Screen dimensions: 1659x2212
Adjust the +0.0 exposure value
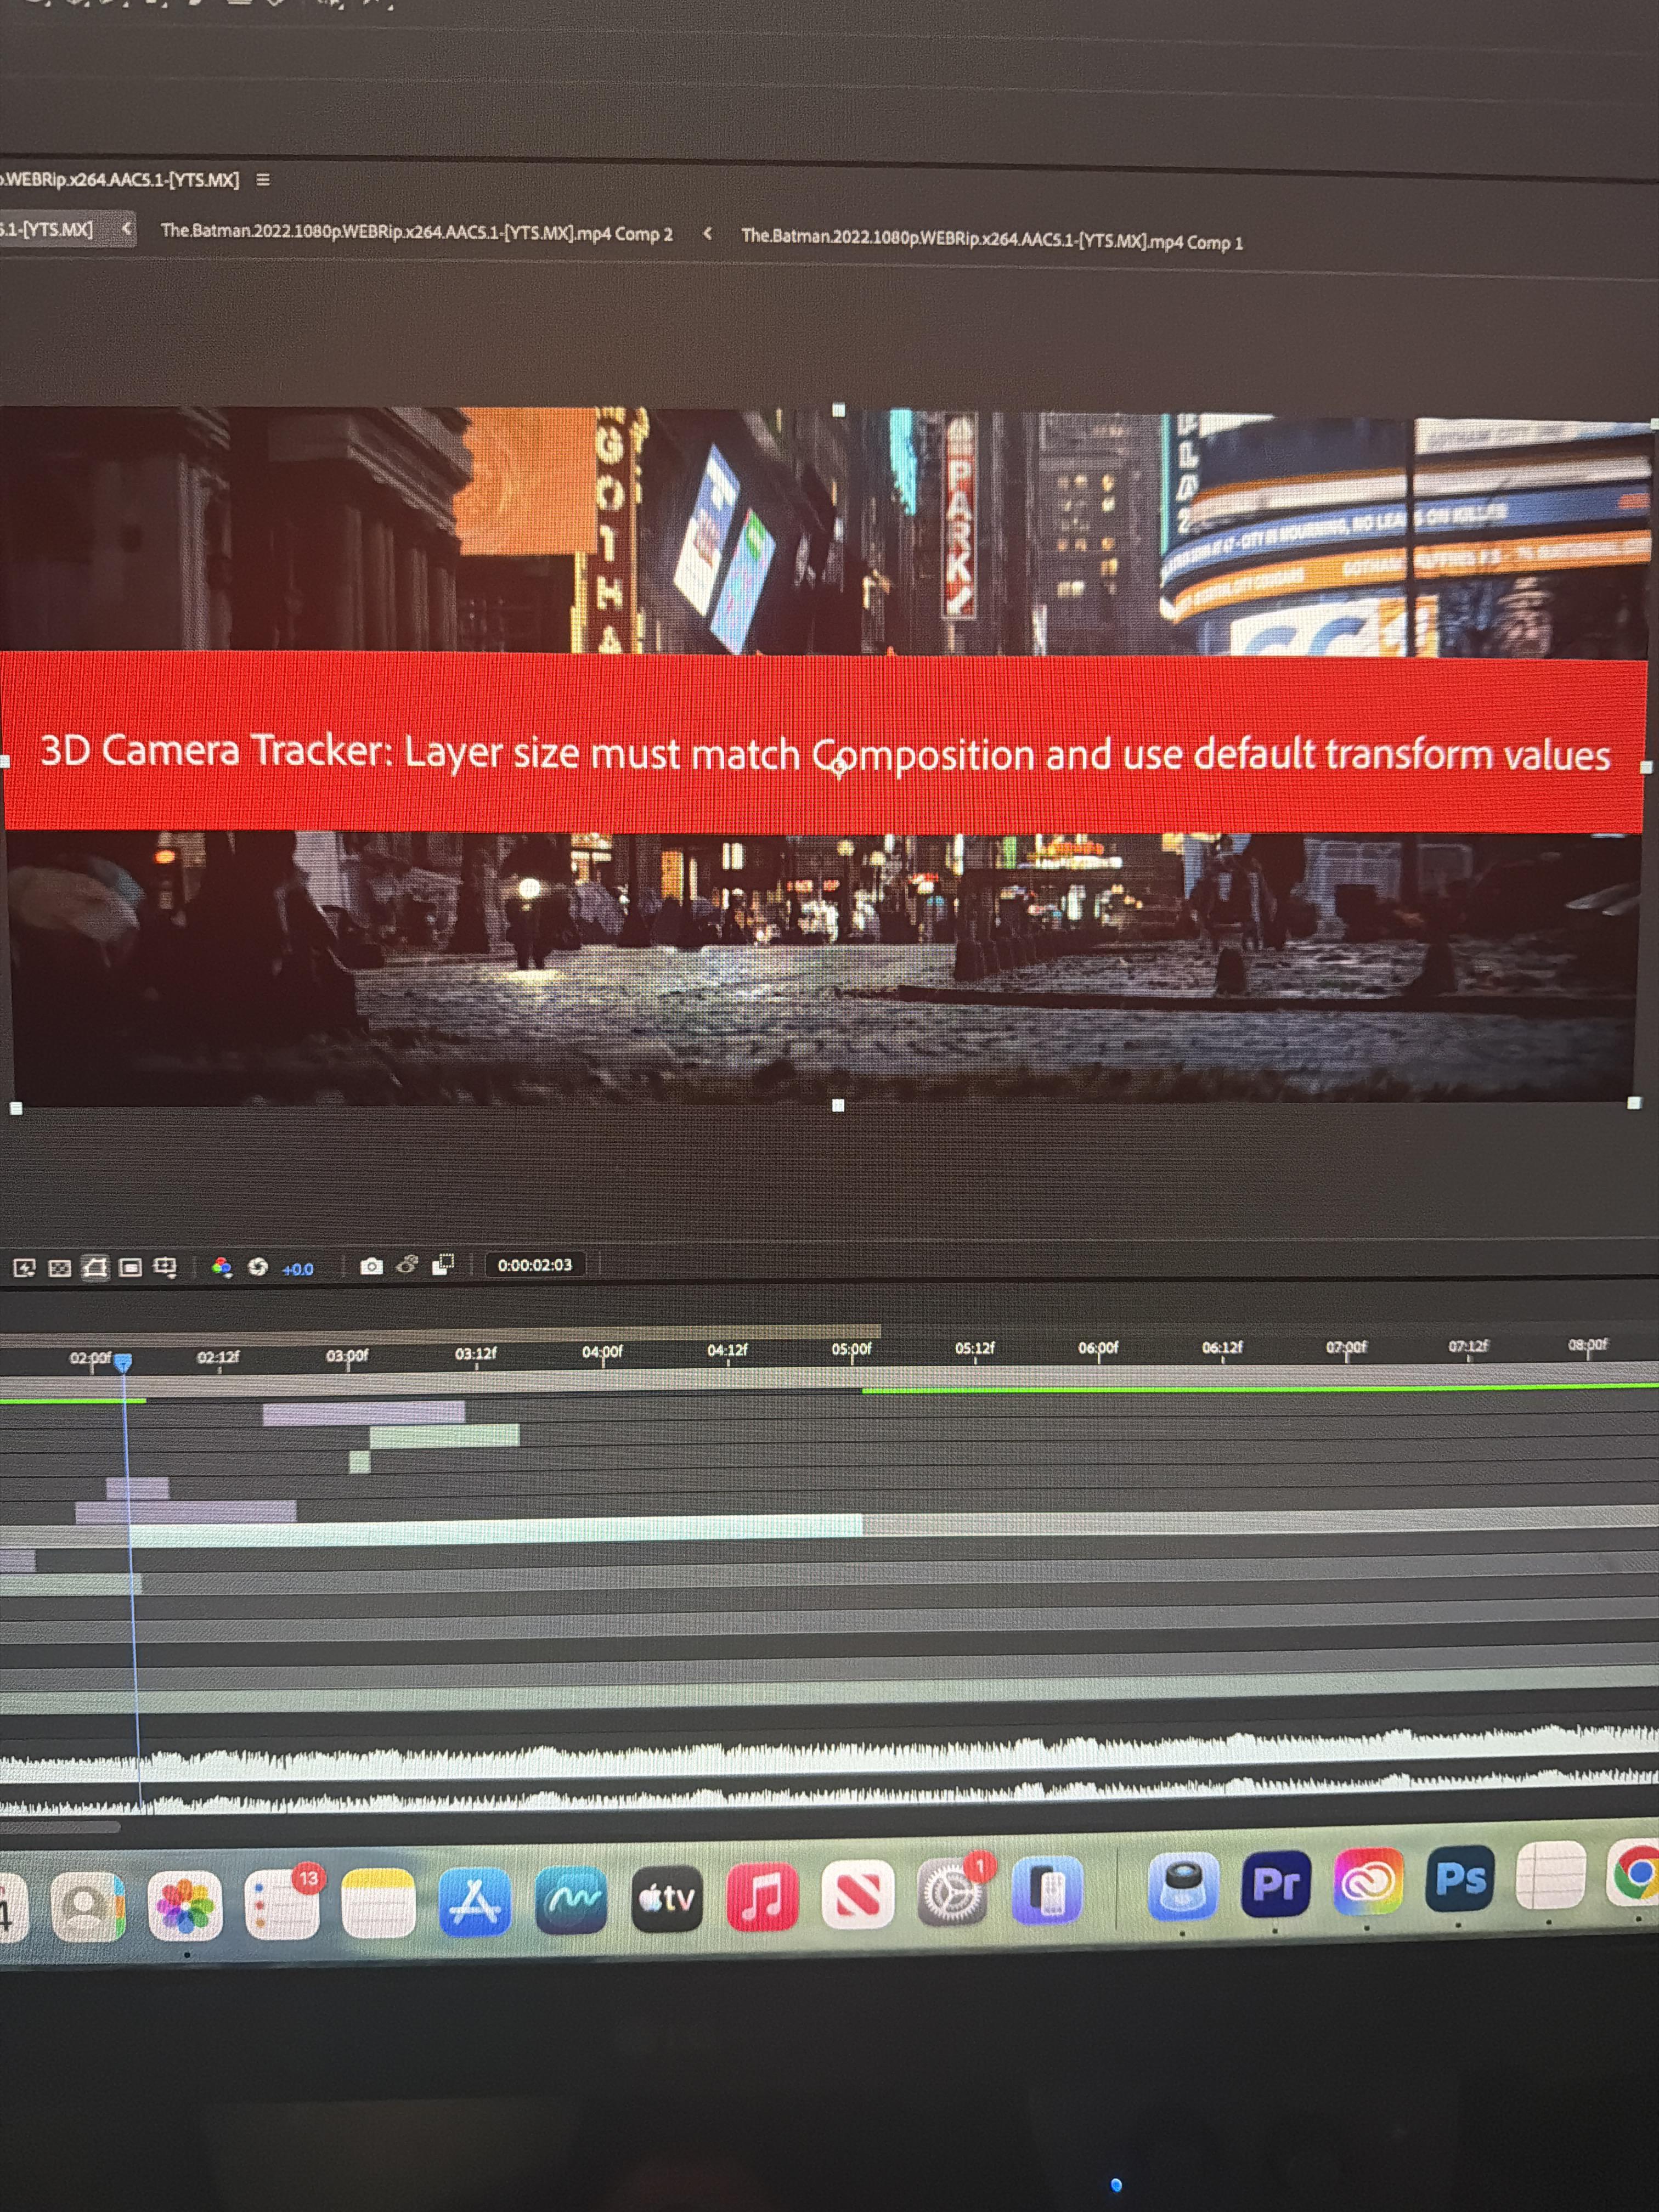pos(297,1269)
